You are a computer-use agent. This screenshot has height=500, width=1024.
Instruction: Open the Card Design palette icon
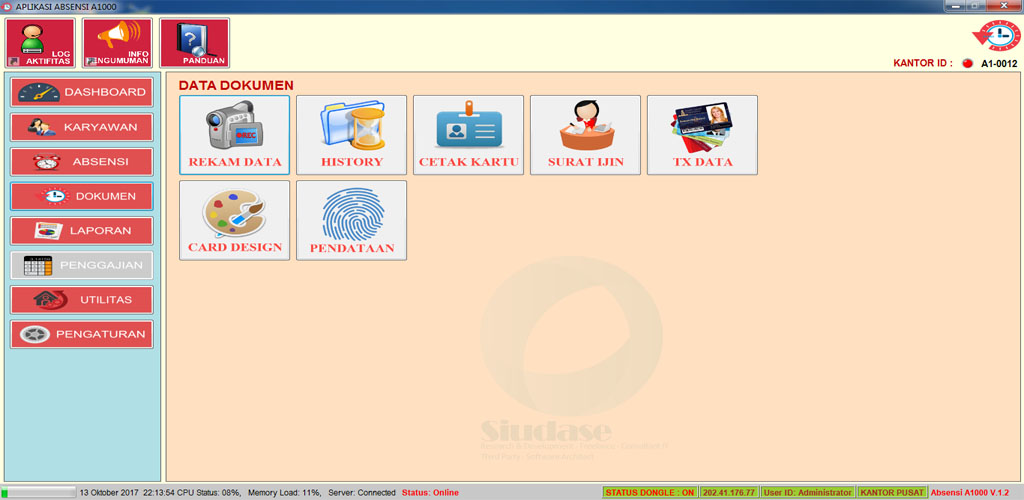(235, 220)
